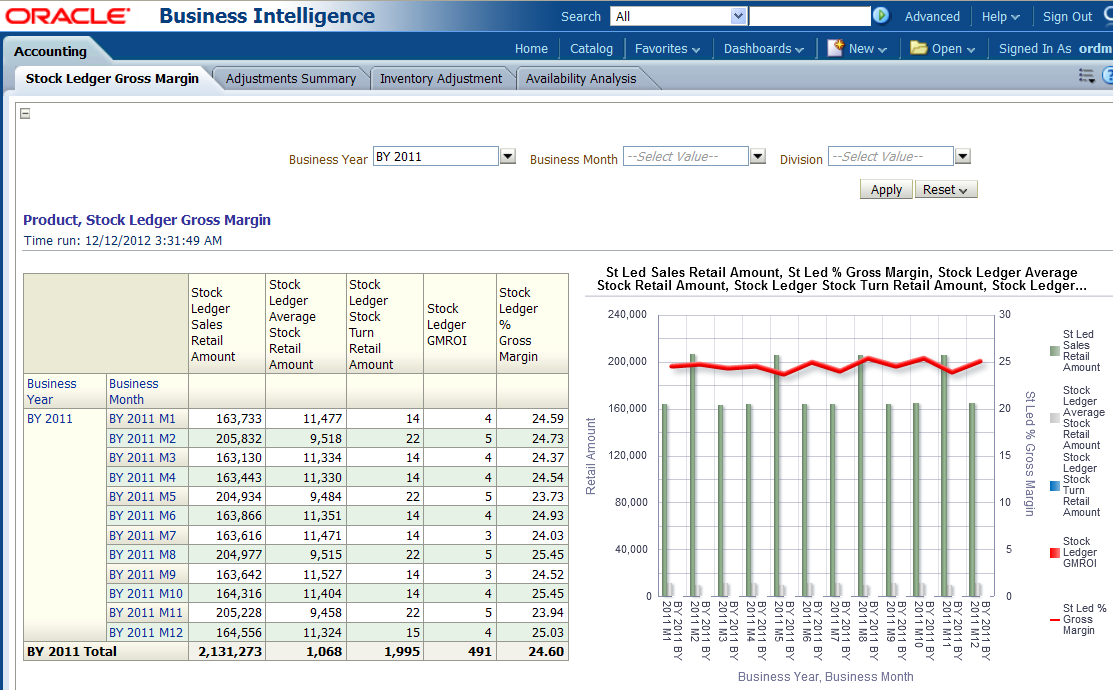Open the Availability Analysis tab
Screen dimensions: 1113x690
(x=580, y=79)
